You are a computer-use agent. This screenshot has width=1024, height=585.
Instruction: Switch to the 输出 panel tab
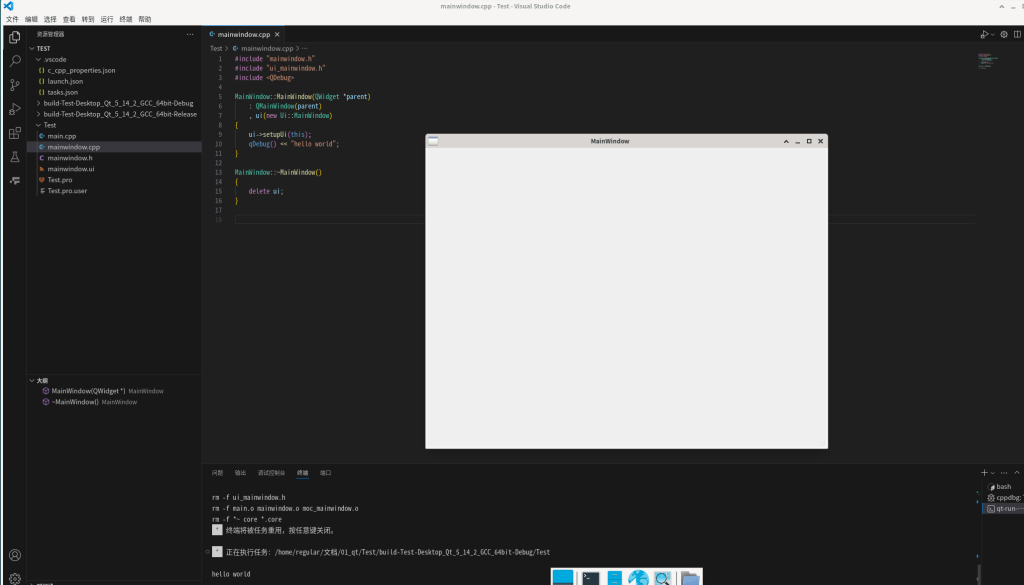[240, 472]
